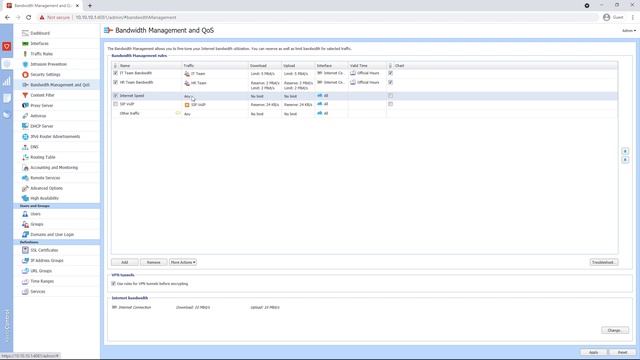640x360 pixels.
Task: Open DNS icon in sidebar
Action: pyautogui.click(x=25, y=147)
